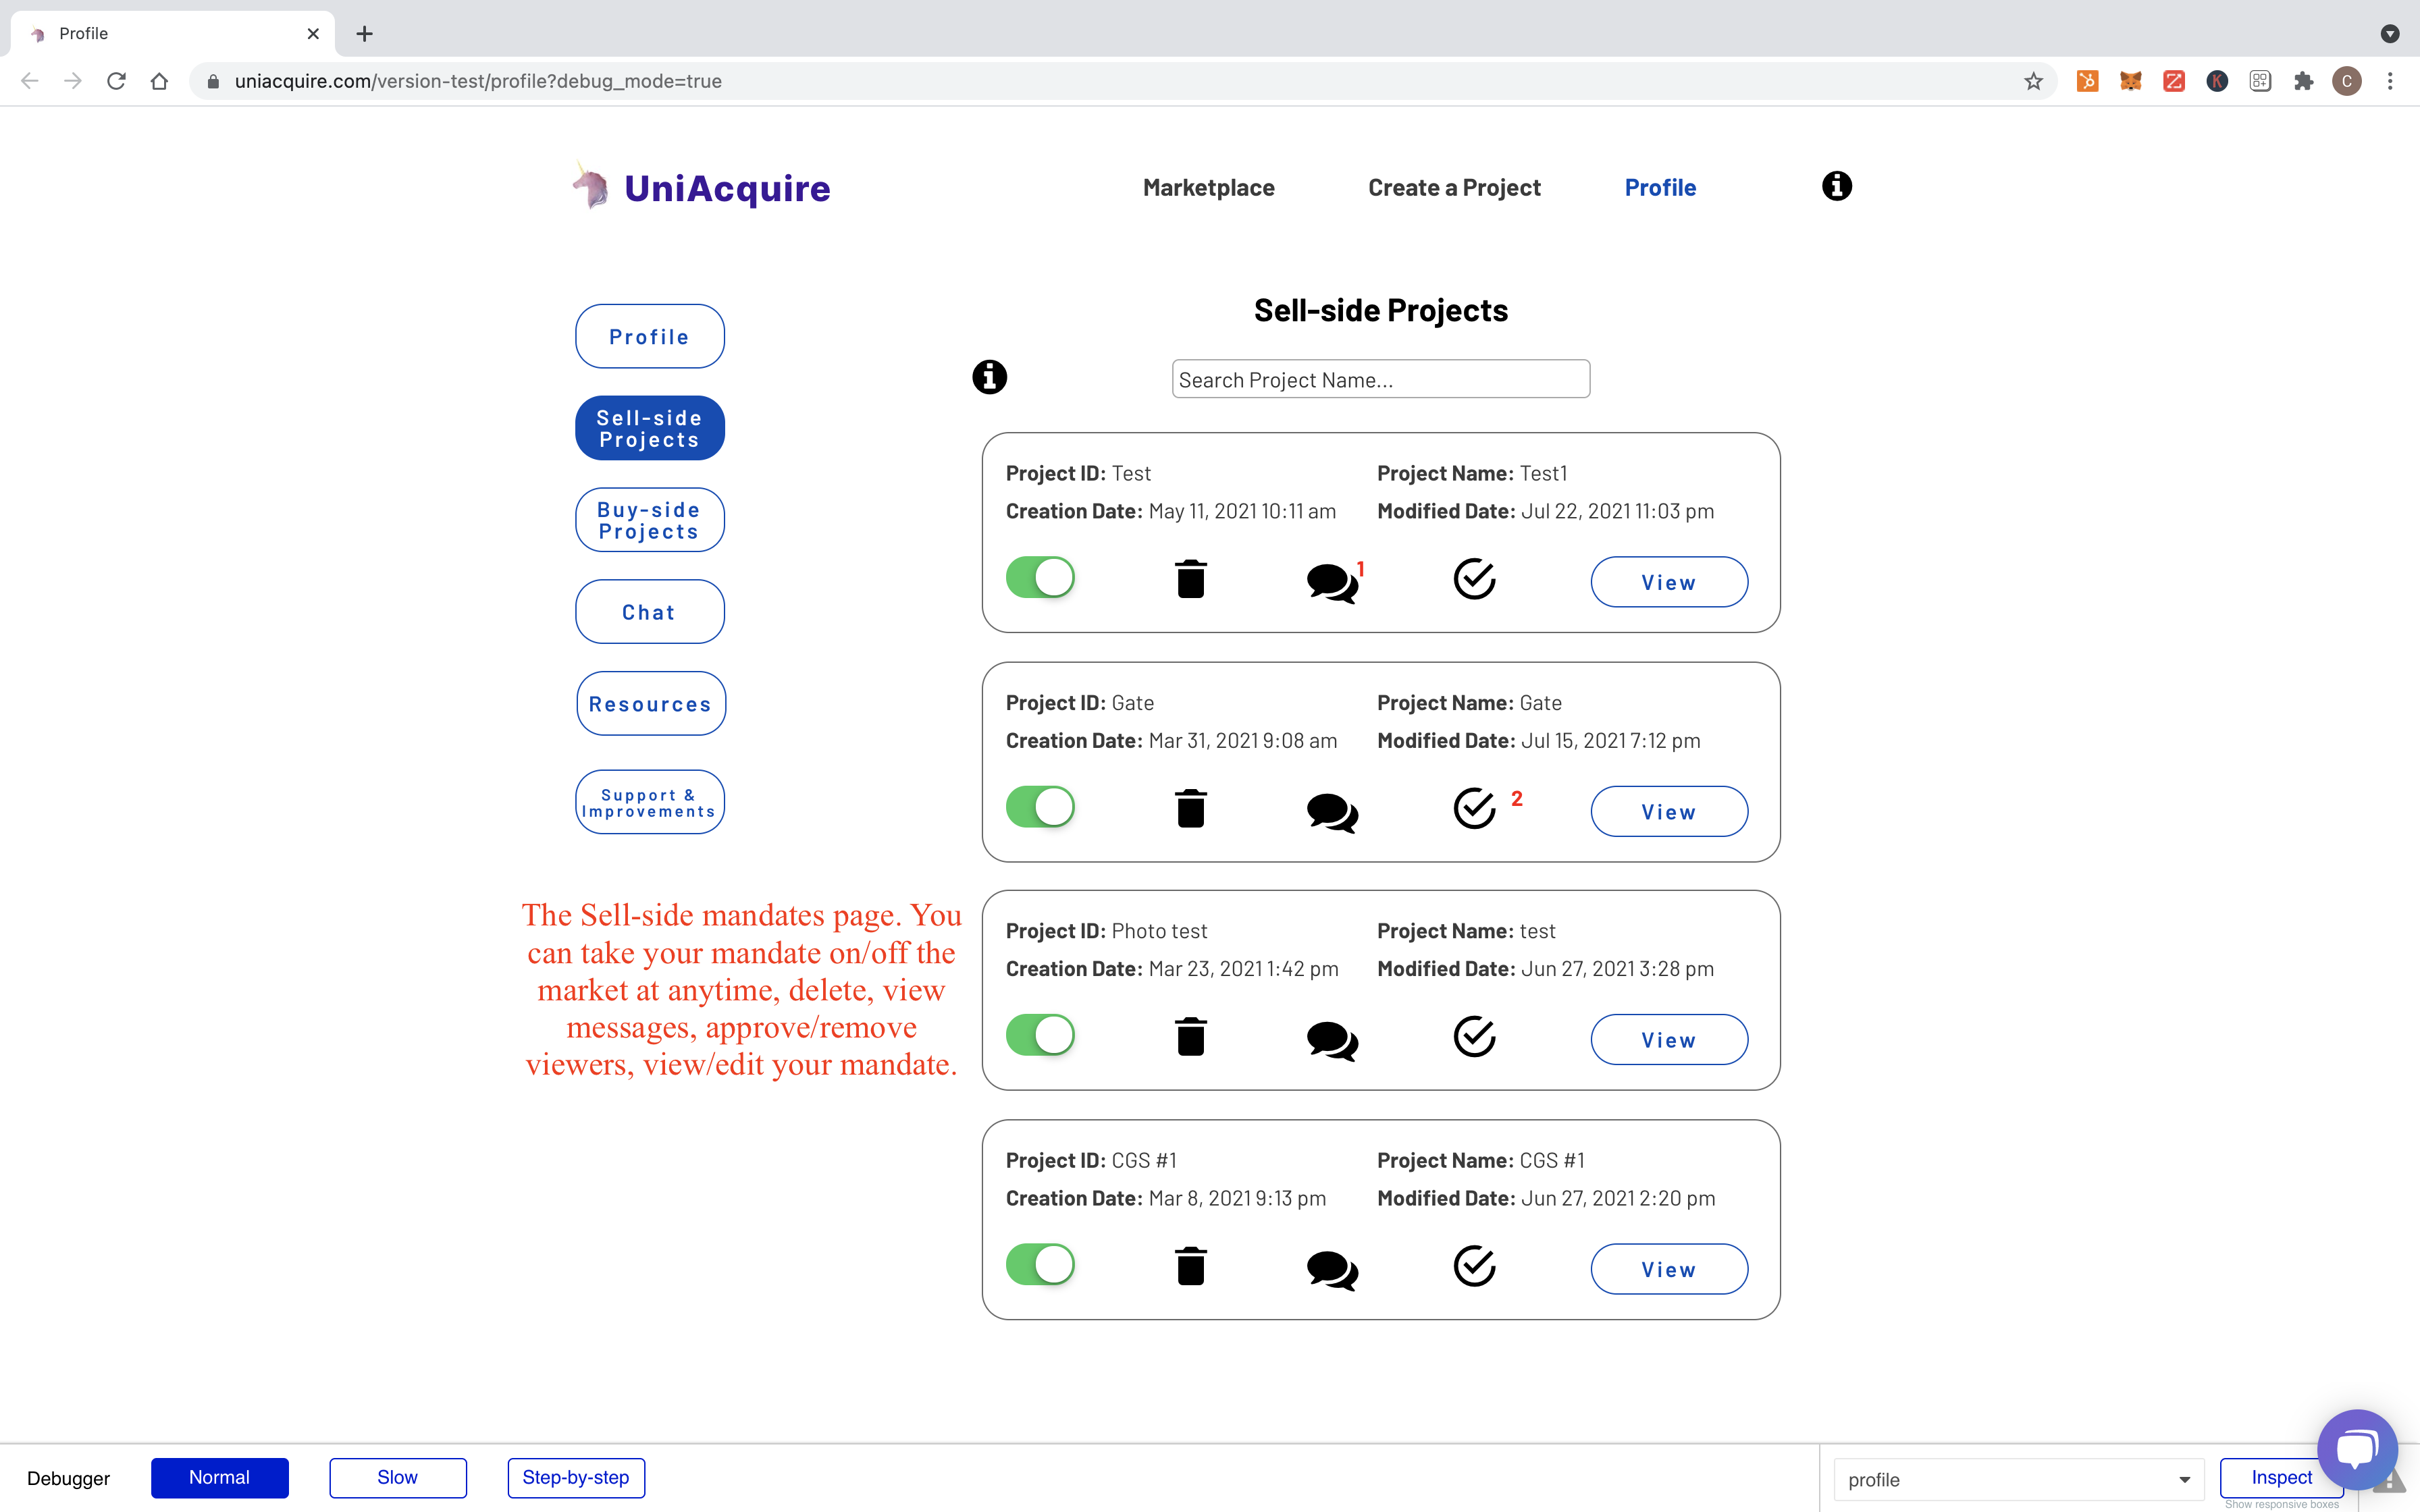The height and width of the screenshot is (1512, 2420).
Task: Open messages for the CGS #1 project
Action: pyautogui.click(x=1331, y=1270)
